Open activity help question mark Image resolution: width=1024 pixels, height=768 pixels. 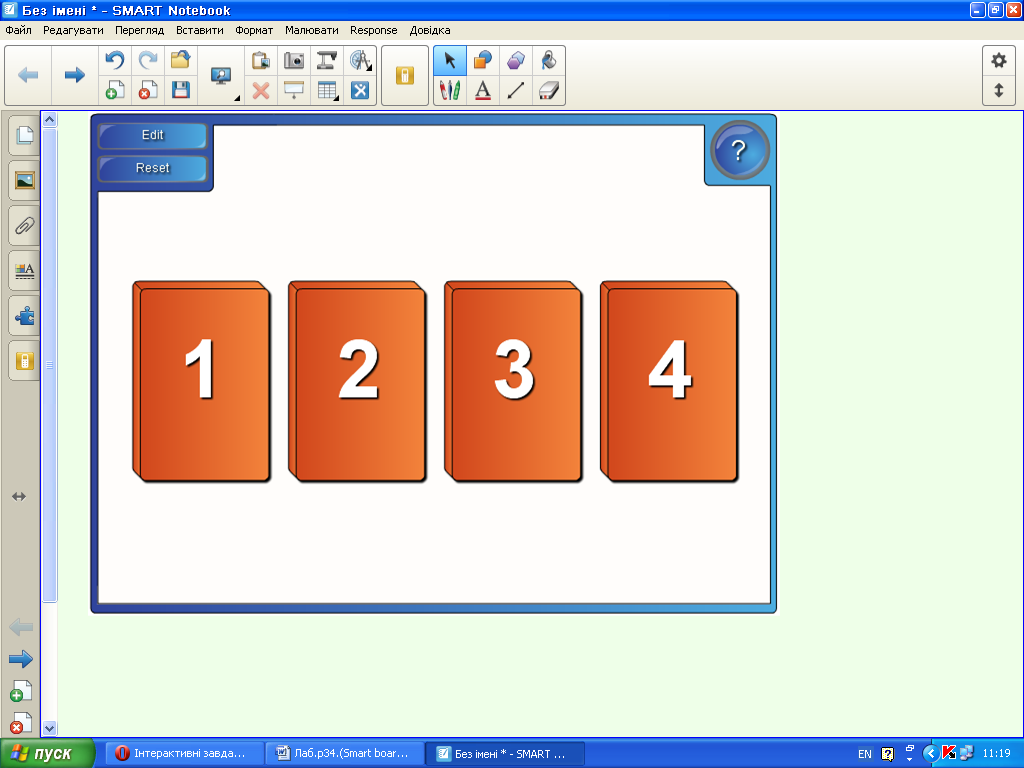pyautogui.click(x=739, y=151)
